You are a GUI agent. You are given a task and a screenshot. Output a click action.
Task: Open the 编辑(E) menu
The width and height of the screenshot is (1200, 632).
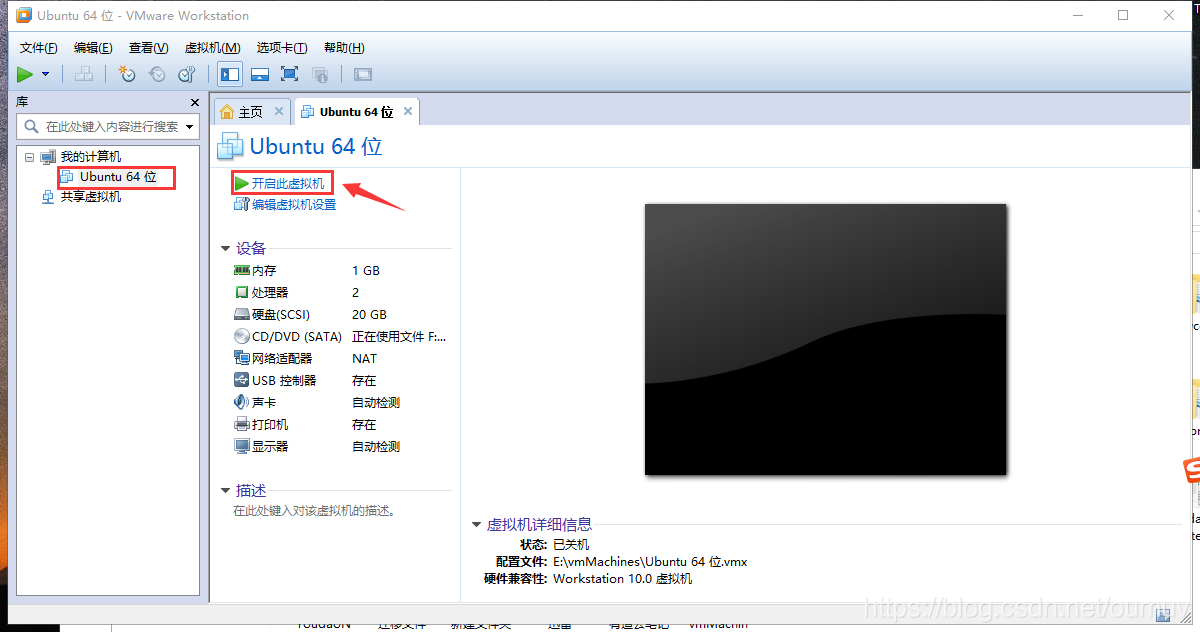pos(93,48)
